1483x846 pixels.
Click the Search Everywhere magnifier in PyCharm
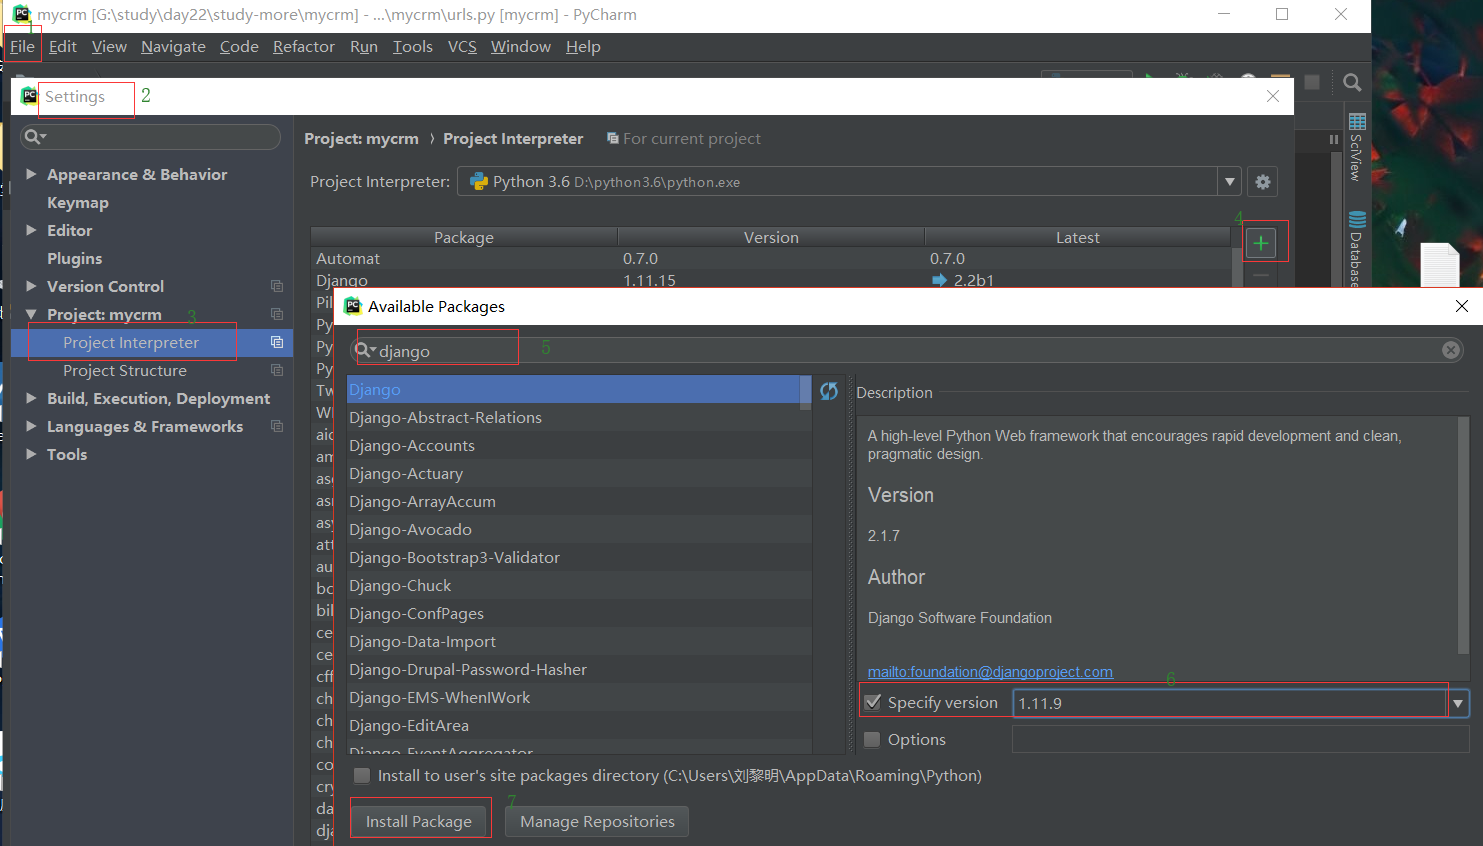point(1352,83)
